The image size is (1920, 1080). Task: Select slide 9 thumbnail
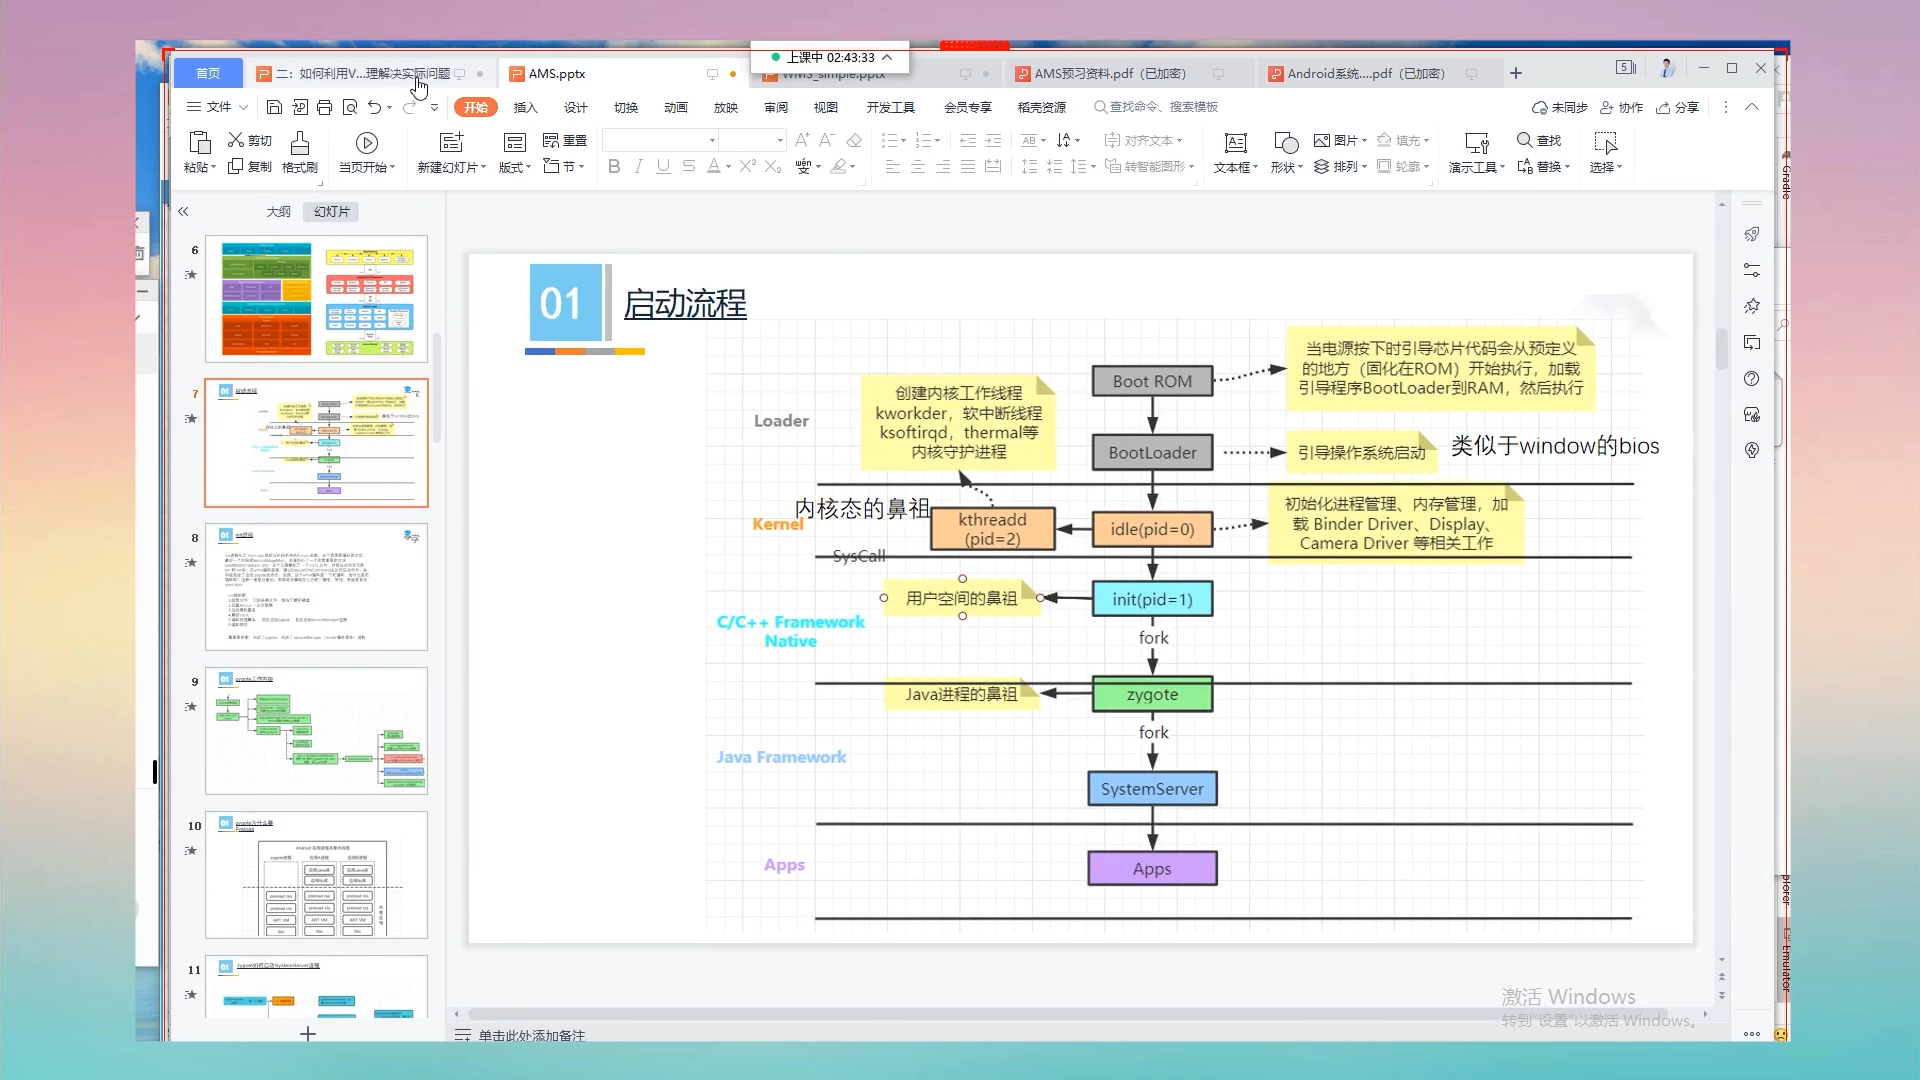[316, 731]
